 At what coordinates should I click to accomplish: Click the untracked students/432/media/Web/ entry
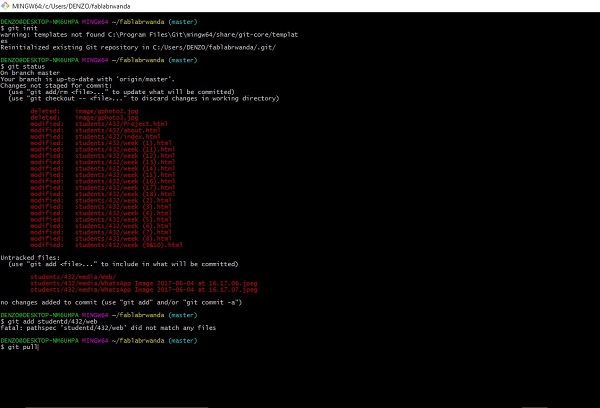[x=73, y=277]
